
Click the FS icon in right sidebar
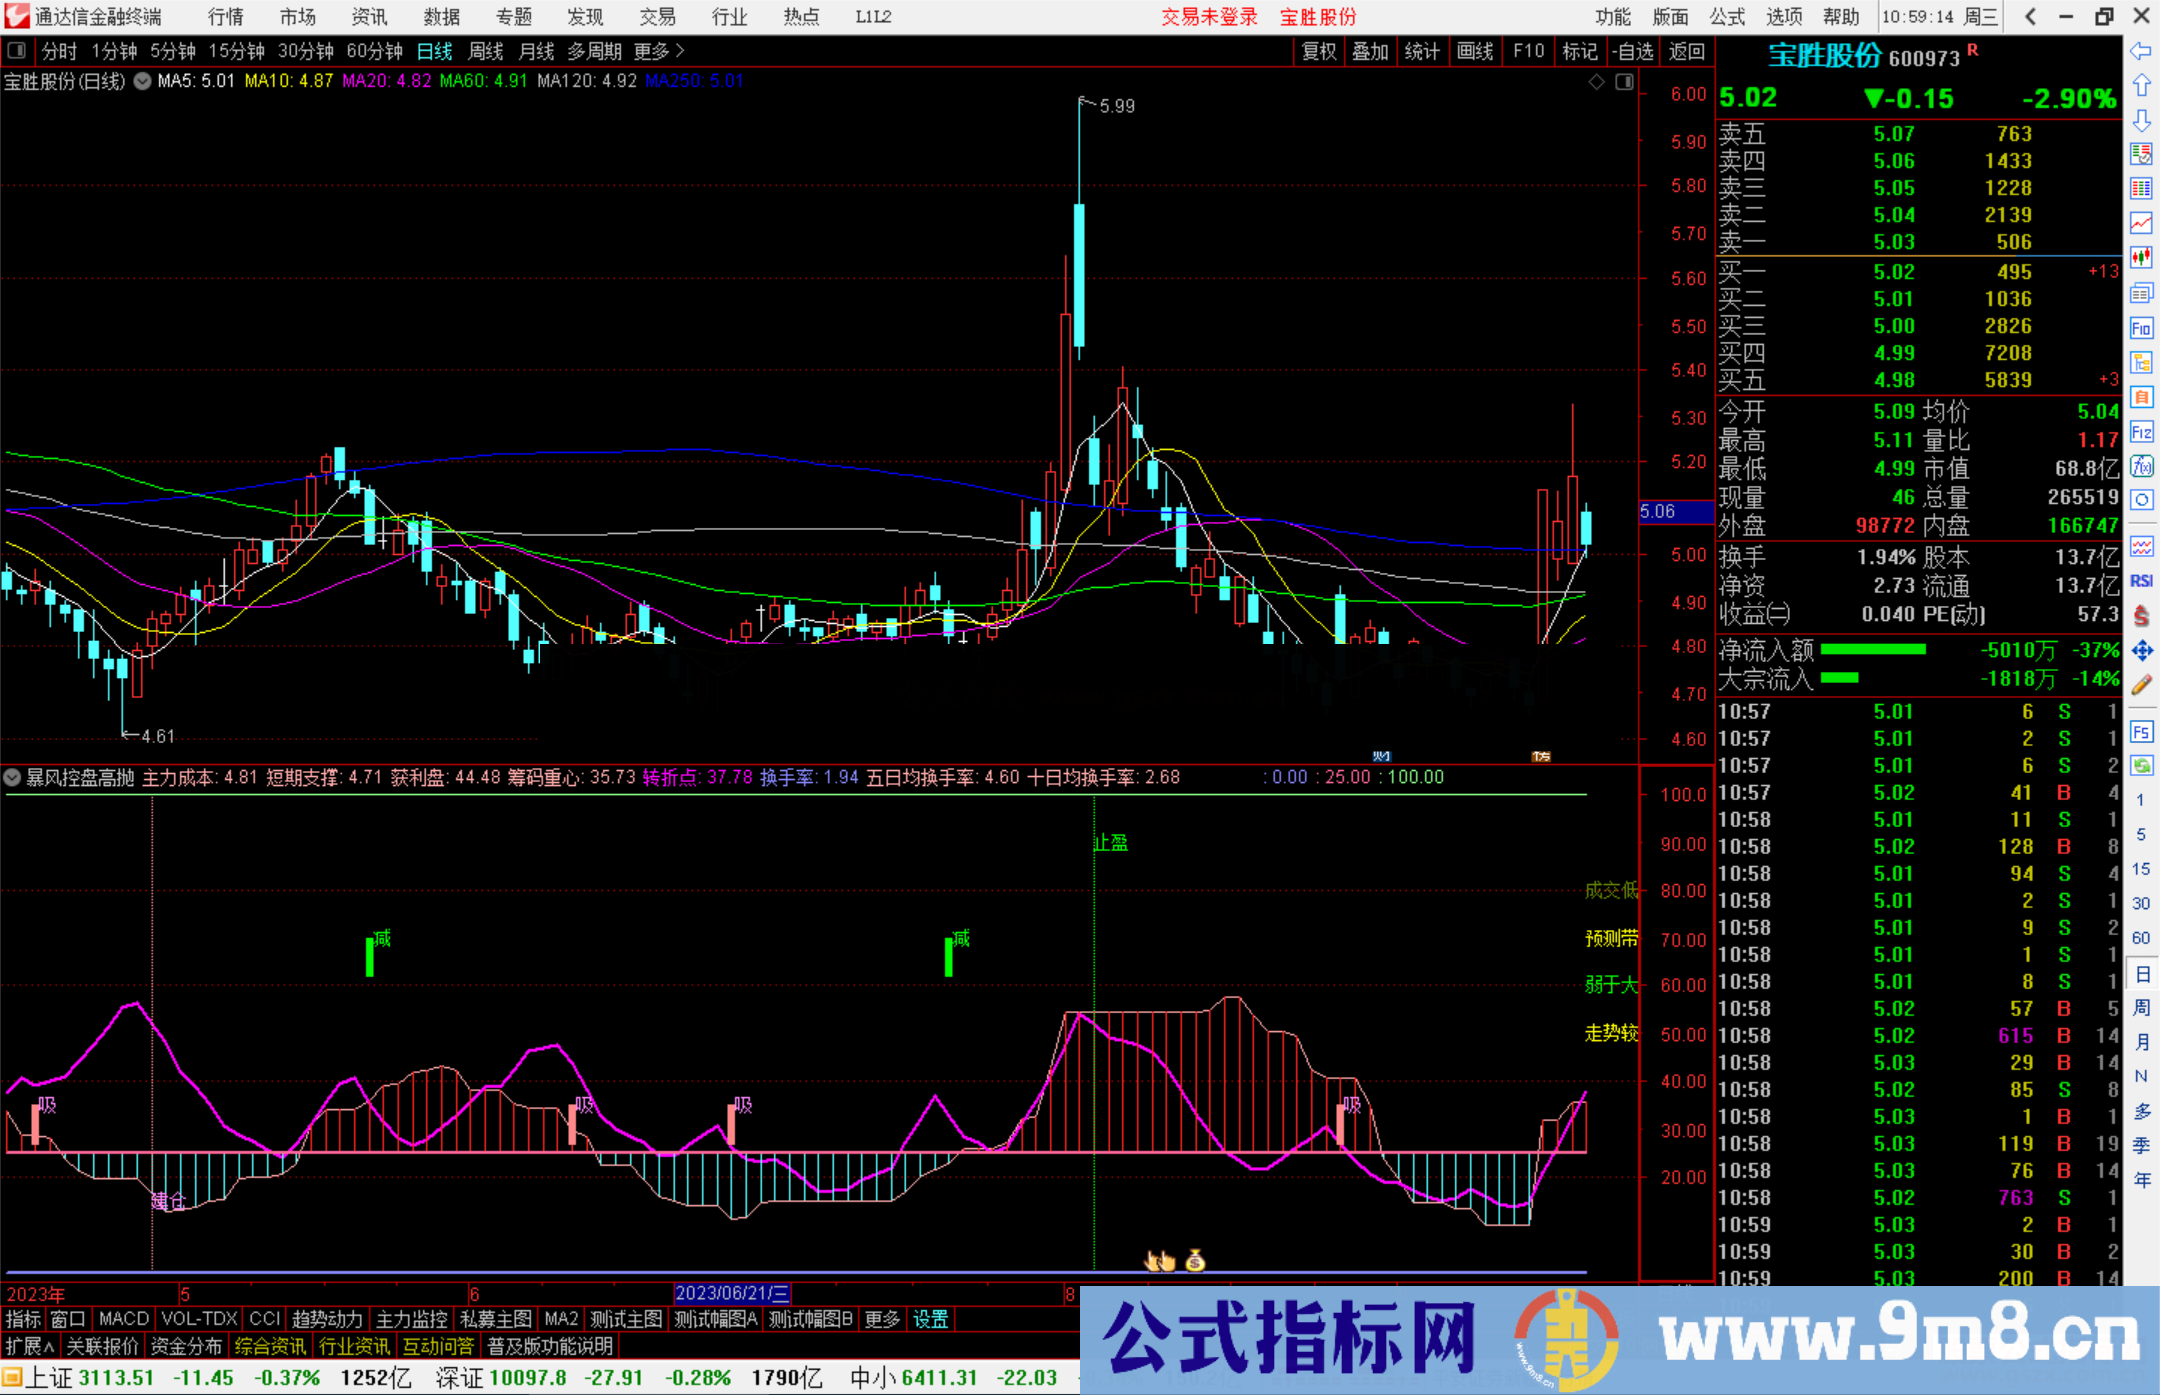2141,732
